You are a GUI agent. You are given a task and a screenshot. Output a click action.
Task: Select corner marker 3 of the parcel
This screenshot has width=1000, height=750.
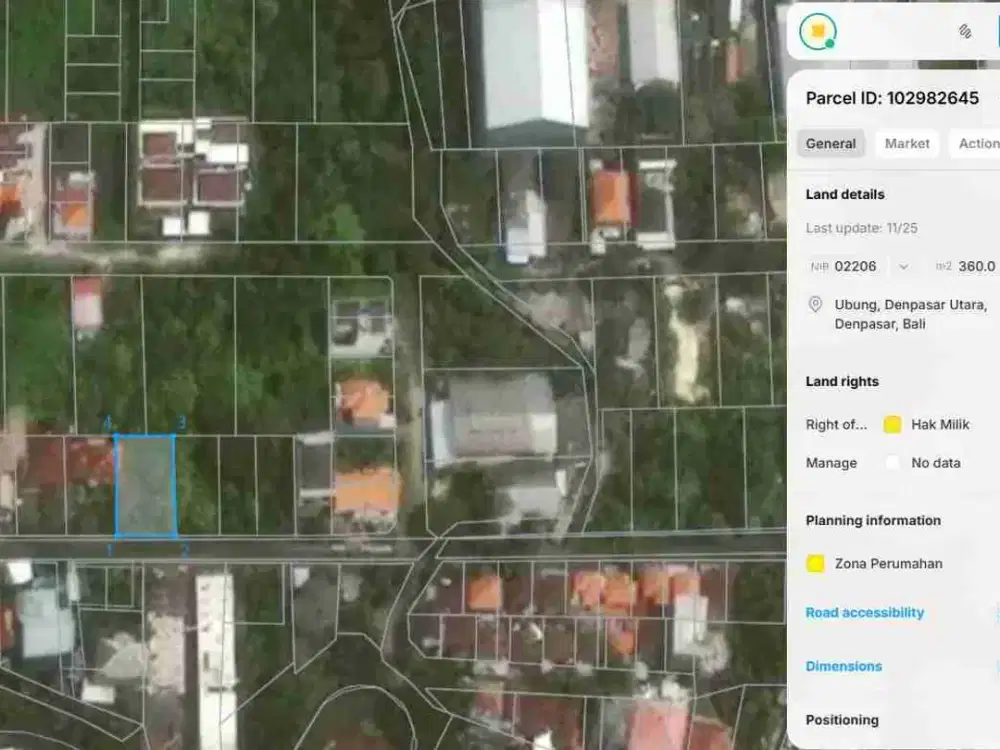[181, 427]
